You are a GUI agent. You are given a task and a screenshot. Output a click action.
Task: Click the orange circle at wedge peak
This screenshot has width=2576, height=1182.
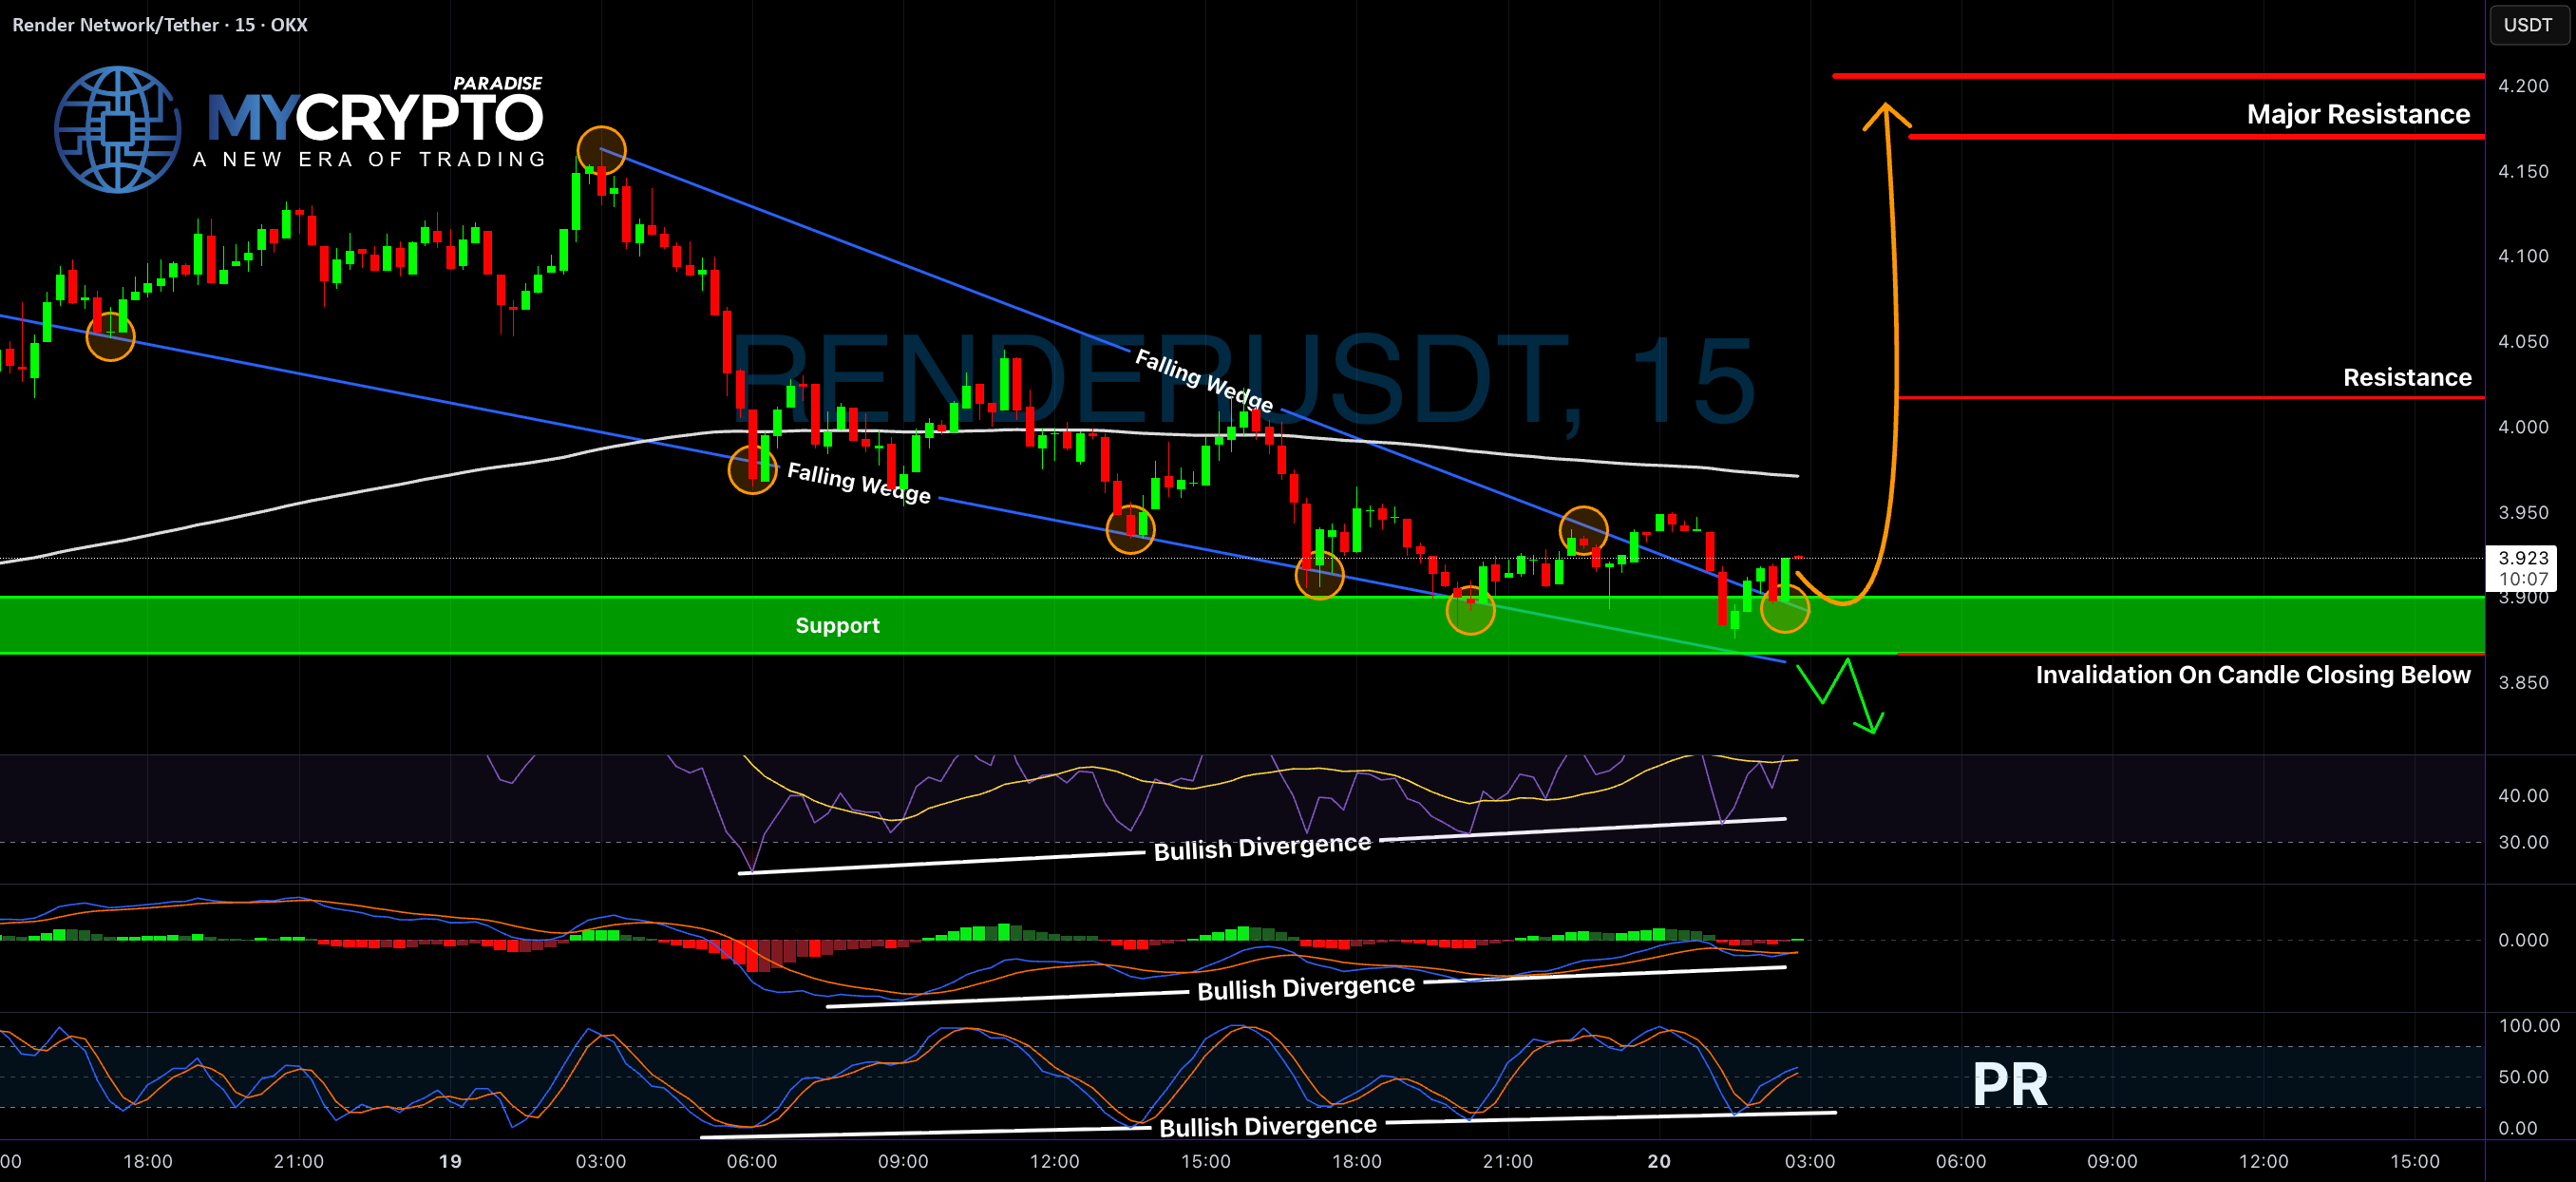coord(601,151)
